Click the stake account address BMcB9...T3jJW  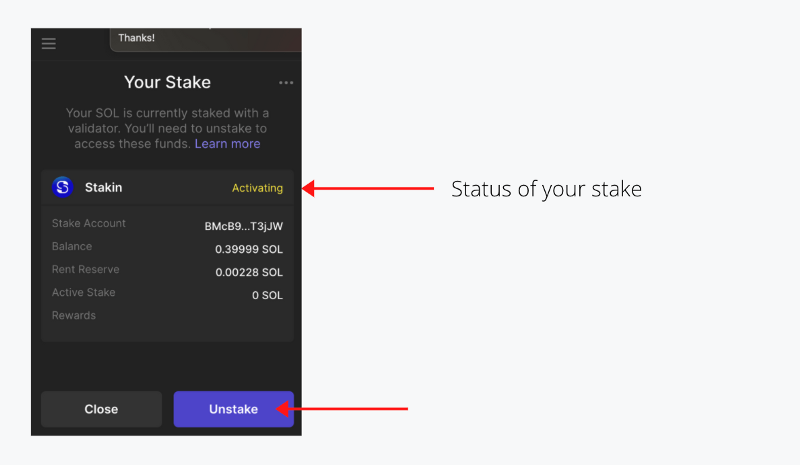(x=243, y=226)
